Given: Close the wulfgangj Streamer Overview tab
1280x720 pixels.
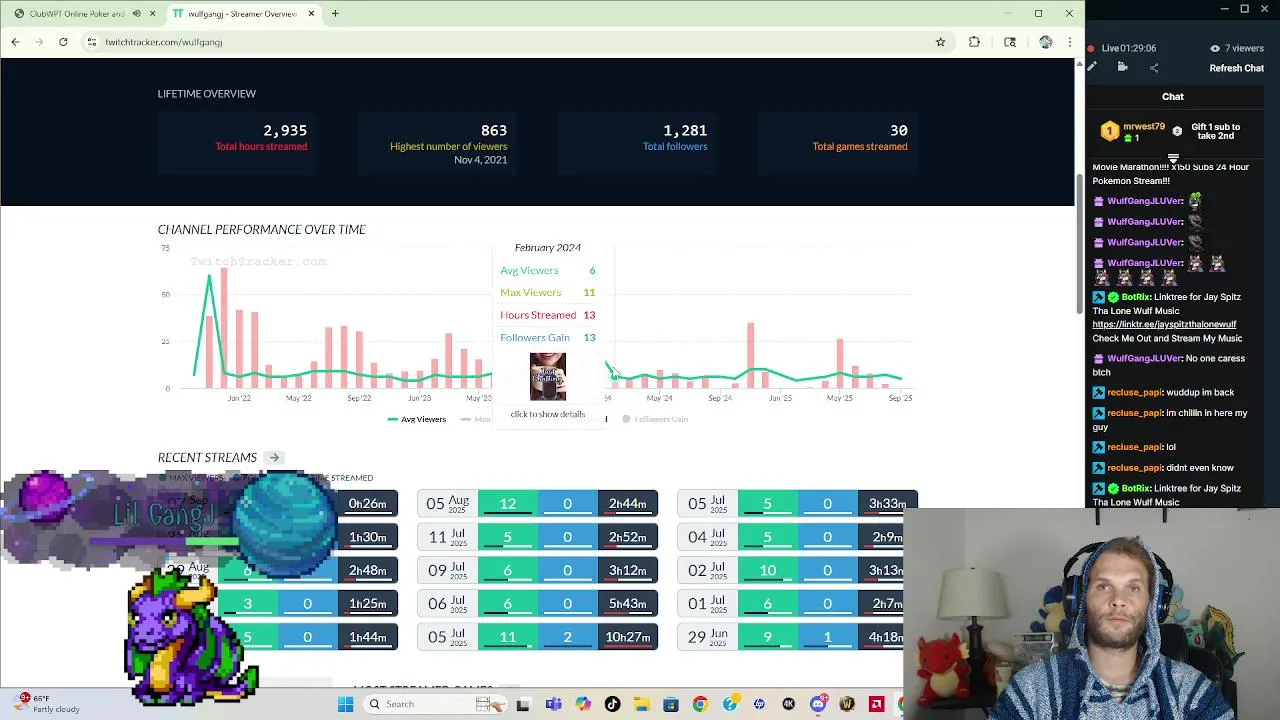Looking at the screenshot, I should [311, 14].
